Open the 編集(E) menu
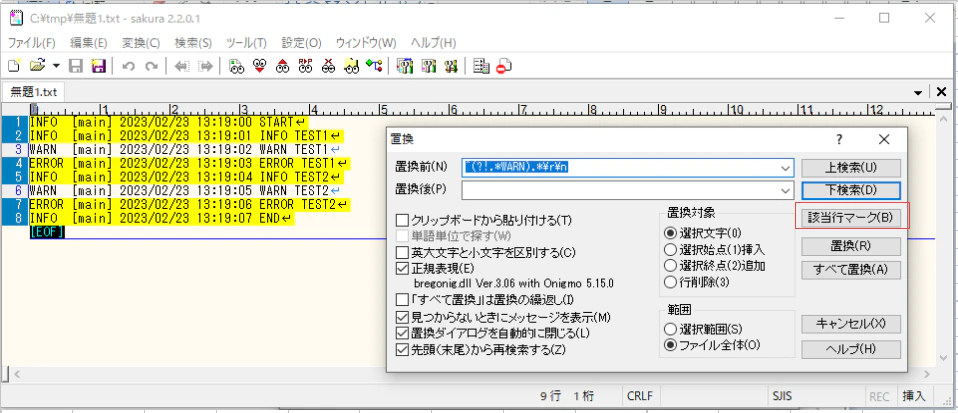The width and height of the screenshot is (958, 413). 89,43
